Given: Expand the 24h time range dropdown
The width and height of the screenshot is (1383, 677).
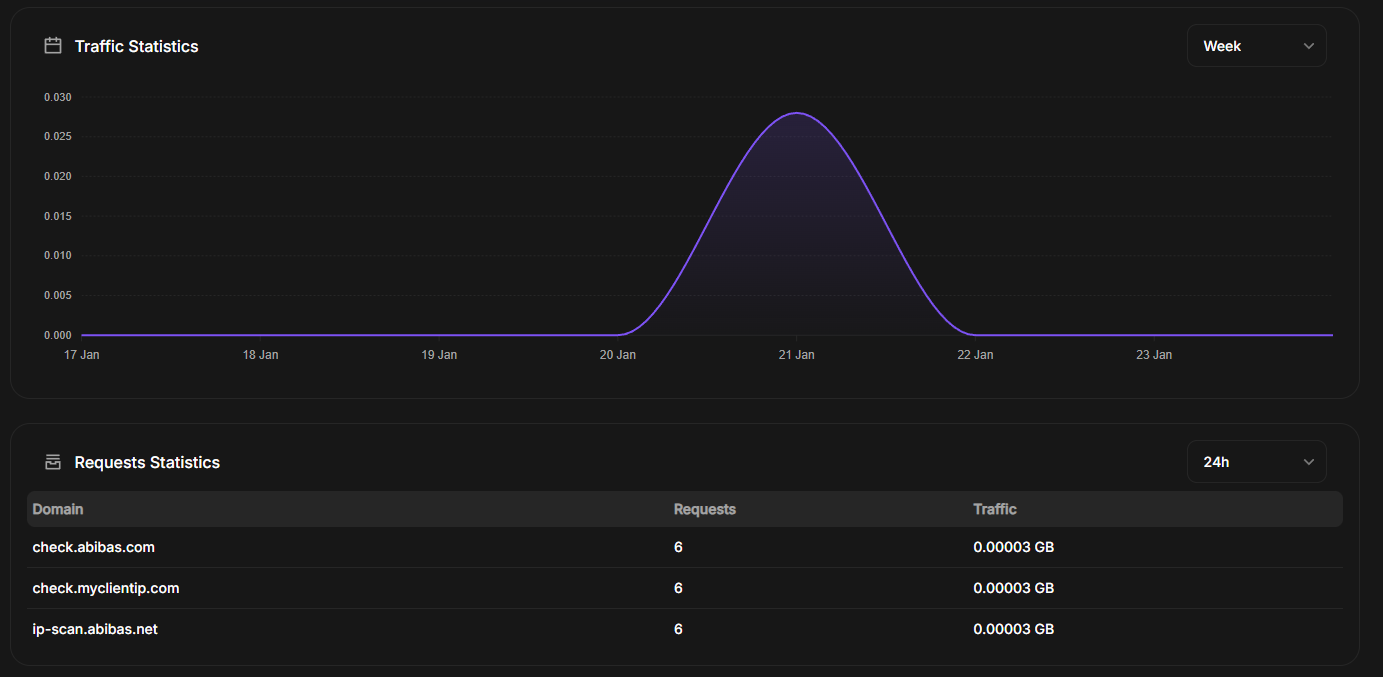Looking at the screenshot, I should (x=1256, y=462).
